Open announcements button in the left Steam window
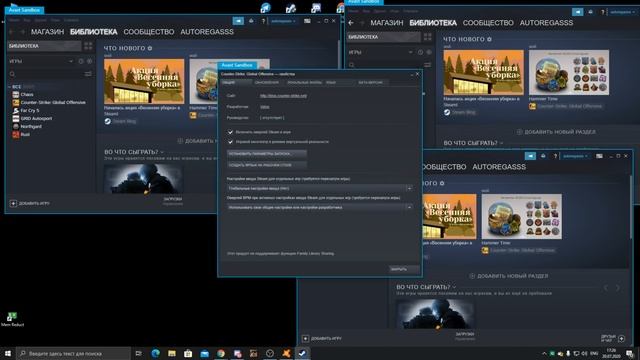 click(238, 21)
